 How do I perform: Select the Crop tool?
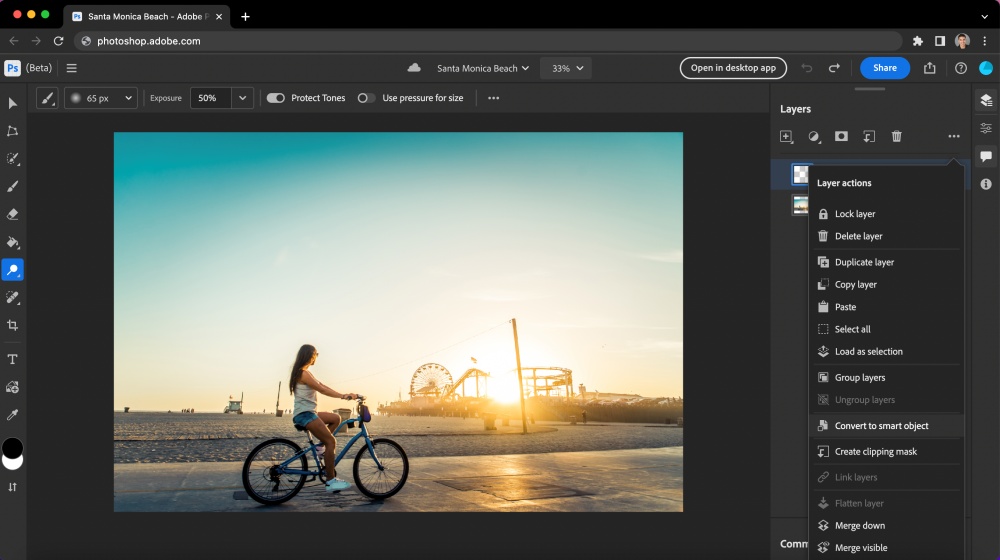[x=13, y=325]
